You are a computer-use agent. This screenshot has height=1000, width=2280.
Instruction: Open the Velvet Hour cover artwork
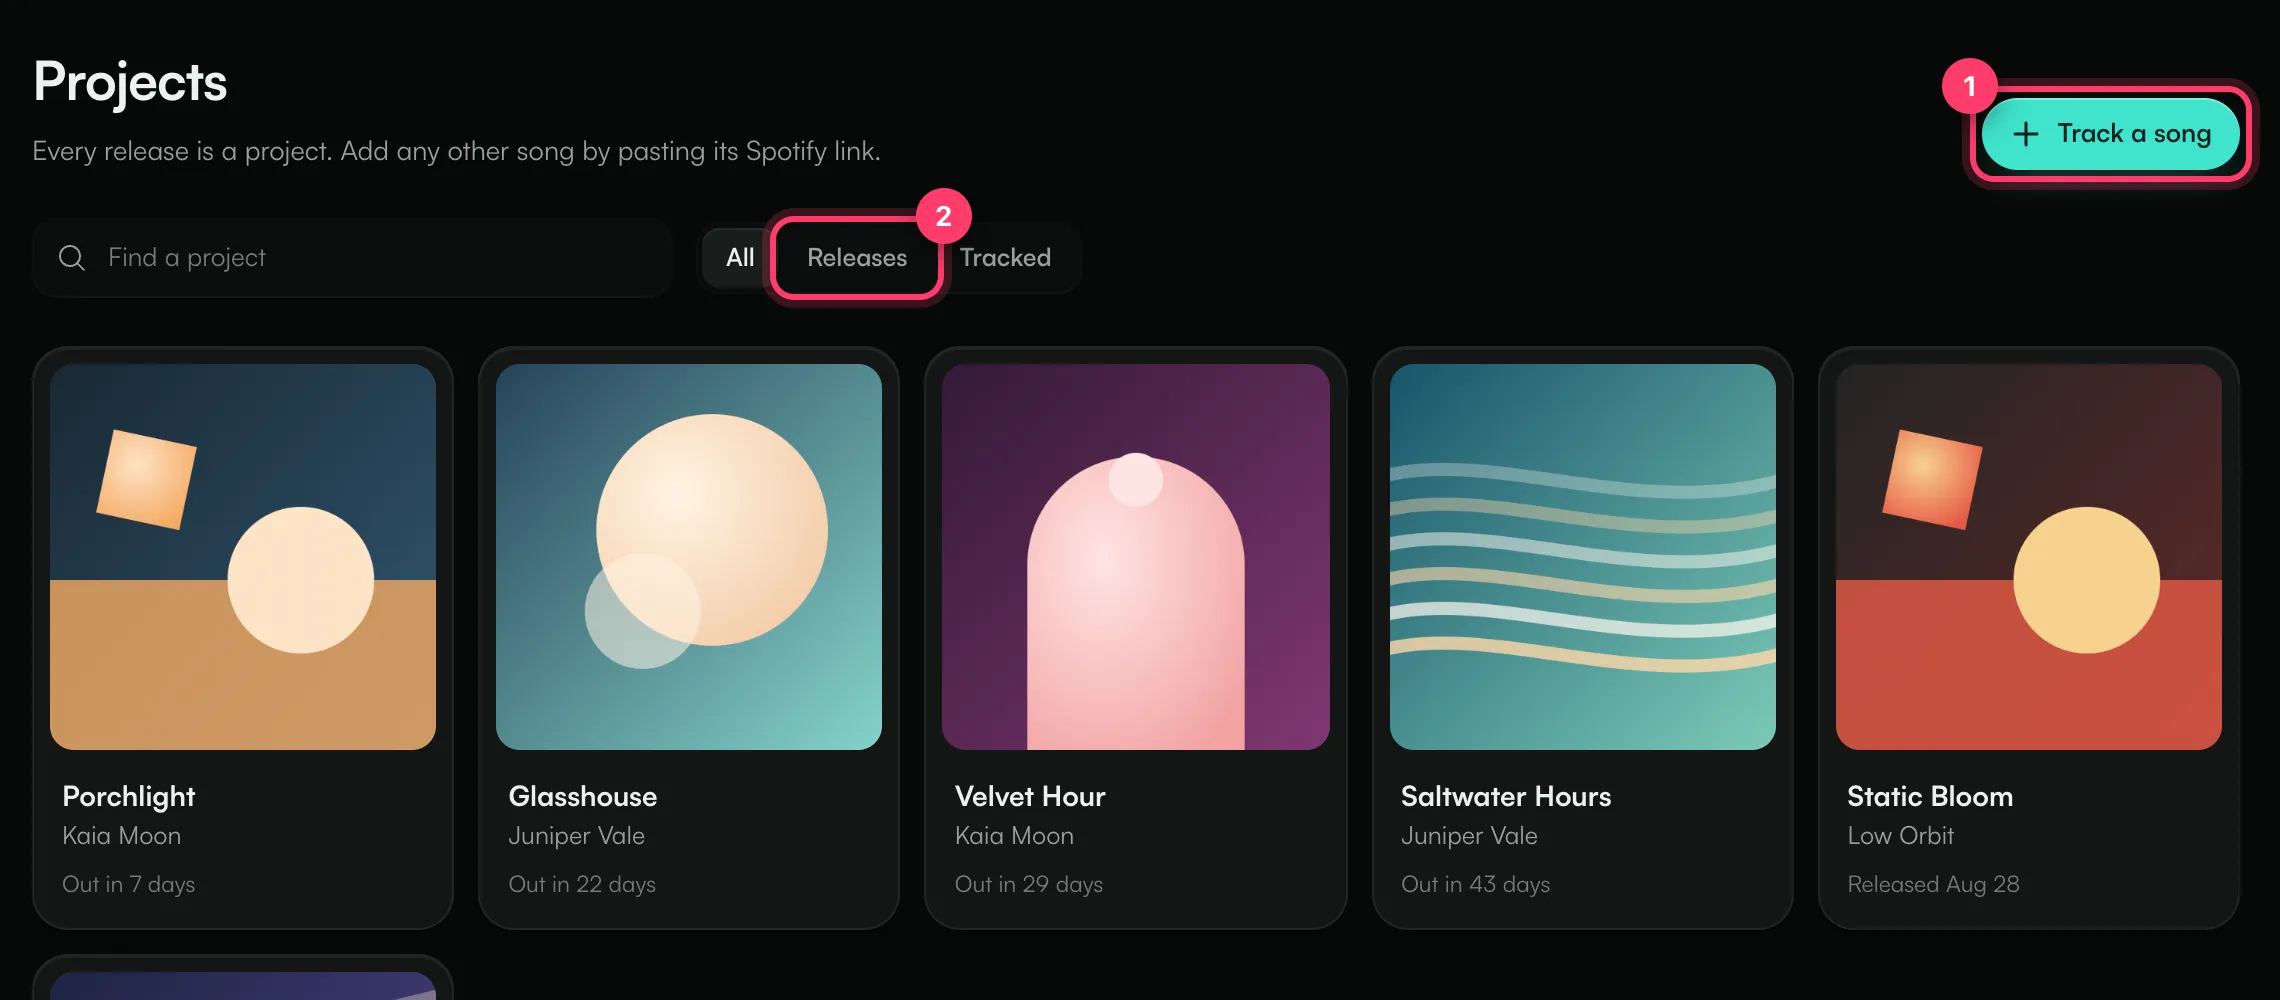pyautogui.click(x=1136, y=557)
